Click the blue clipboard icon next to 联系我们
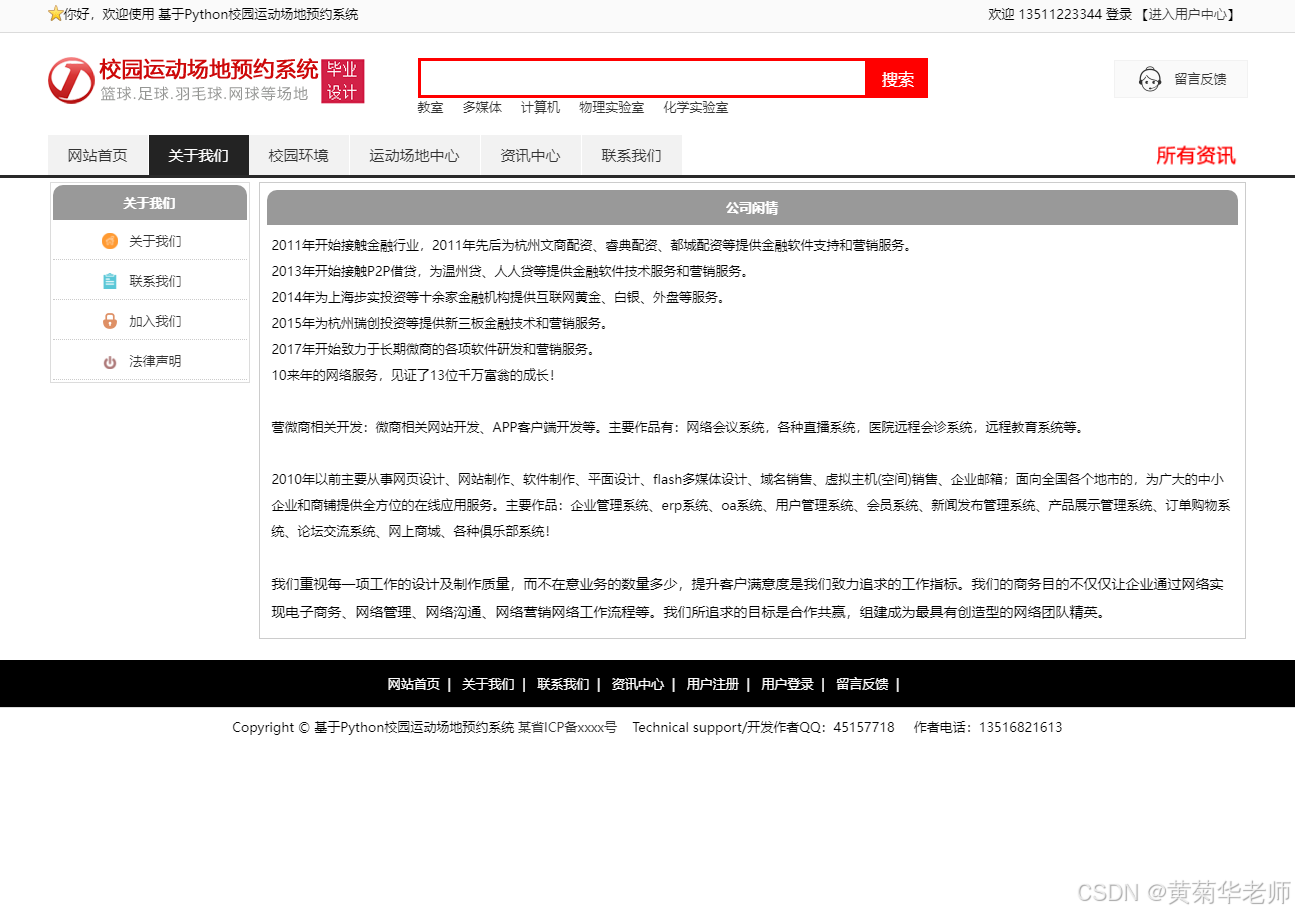Image resolution: width=1295 pixels, height=914 pixels. [x=109, y=281]
